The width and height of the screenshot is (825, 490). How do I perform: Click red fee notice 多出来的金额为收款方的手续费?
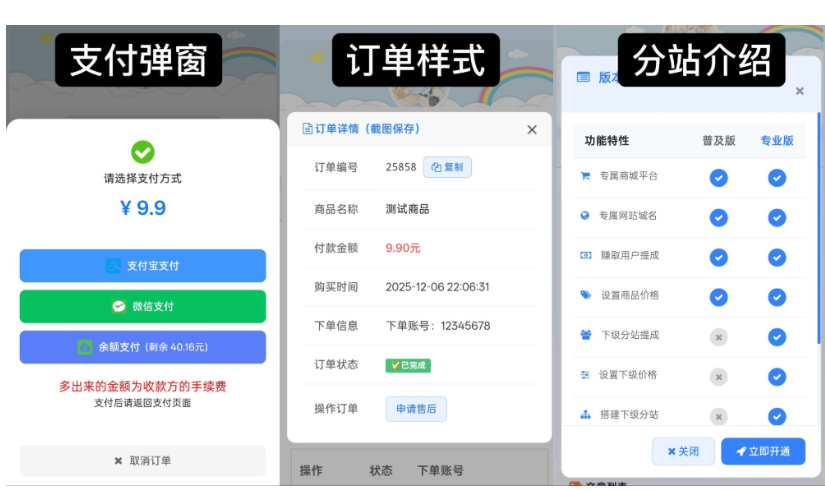point(143,386)
